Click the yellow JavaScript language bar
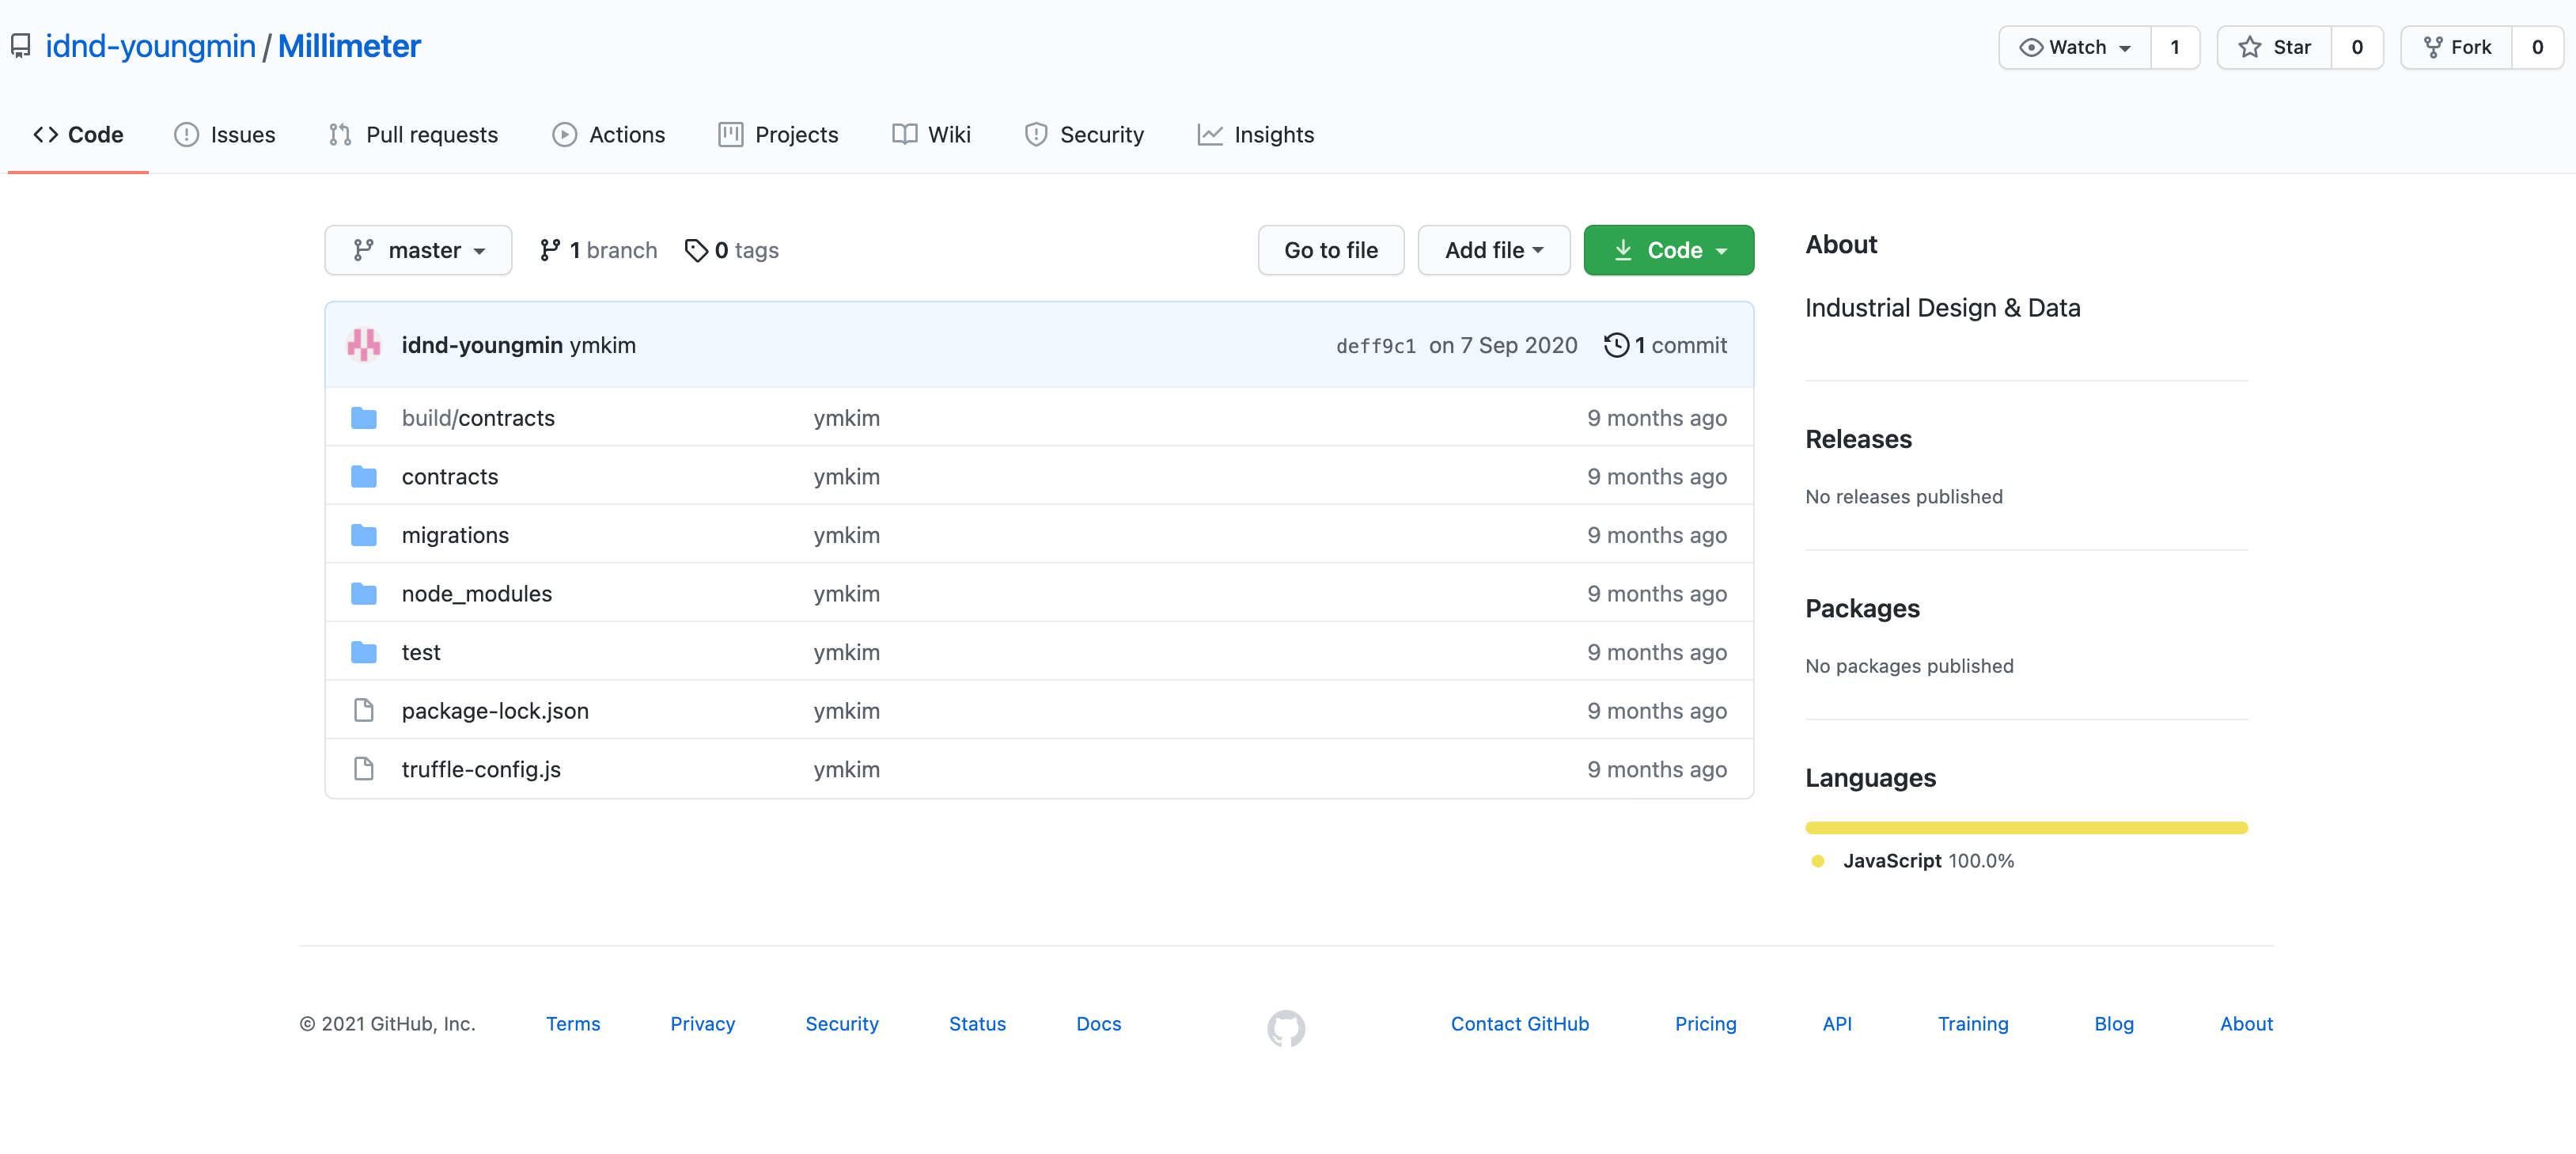 point(2025,827)
